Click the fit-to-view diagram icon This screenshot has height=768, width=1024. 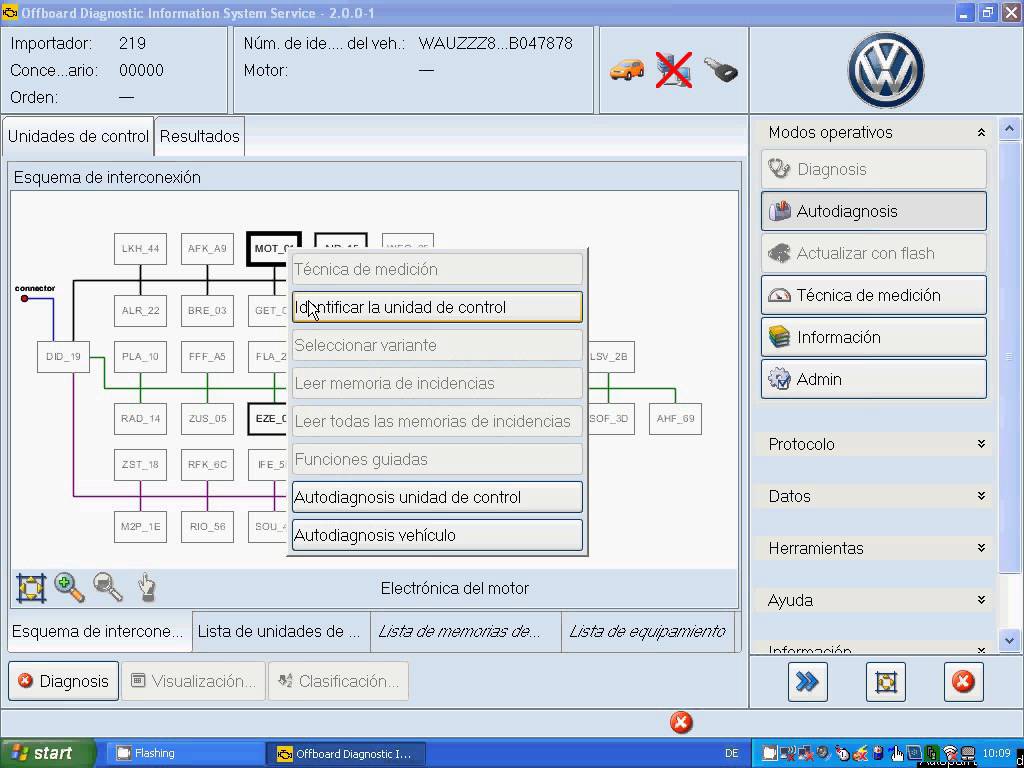[30, 588]
